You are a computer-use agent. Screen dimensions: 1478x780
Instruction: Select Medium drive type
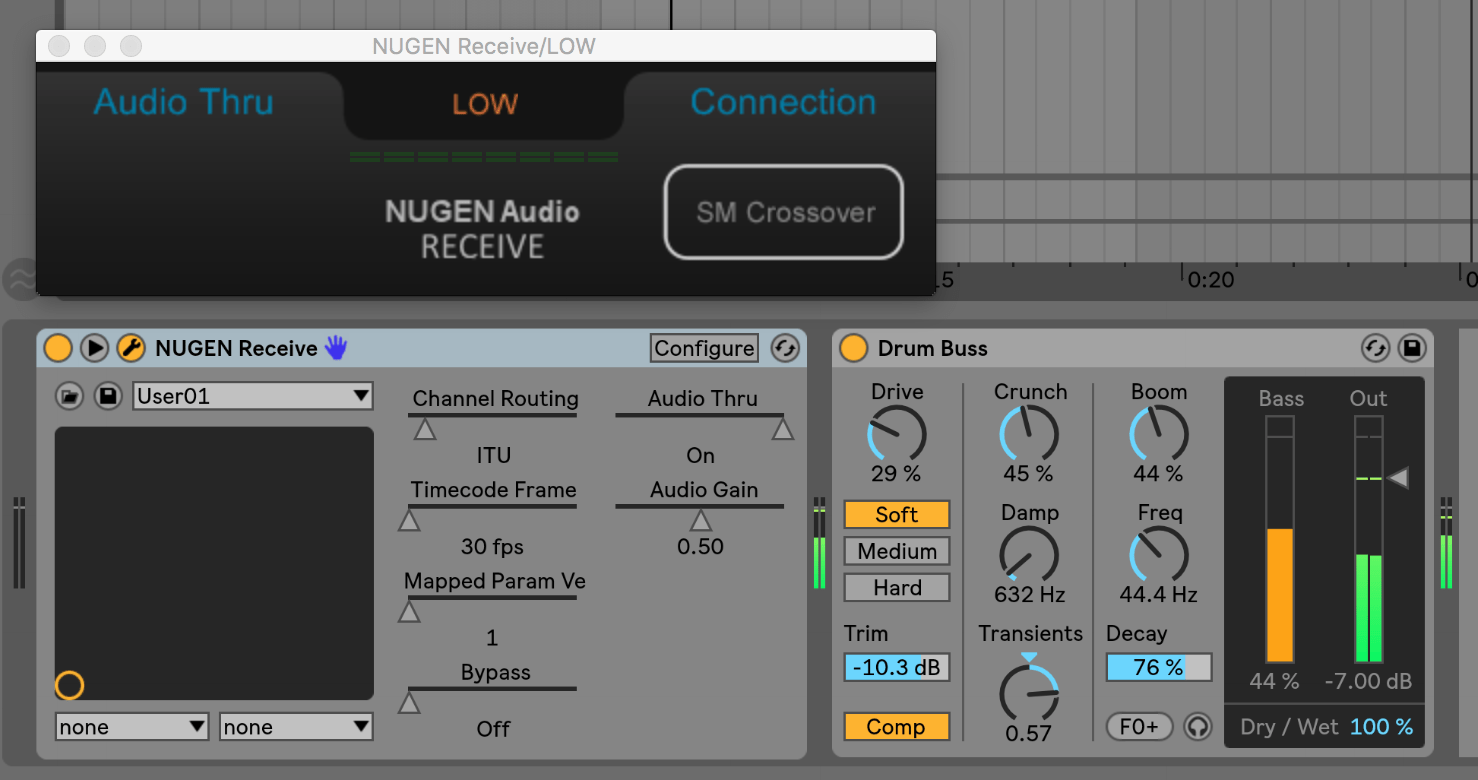click(x=897, y=551)
